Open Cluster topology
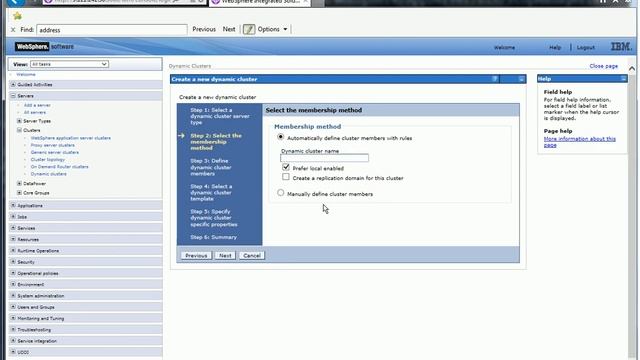This screenshot has width=640, height=360. click(48, 160)
